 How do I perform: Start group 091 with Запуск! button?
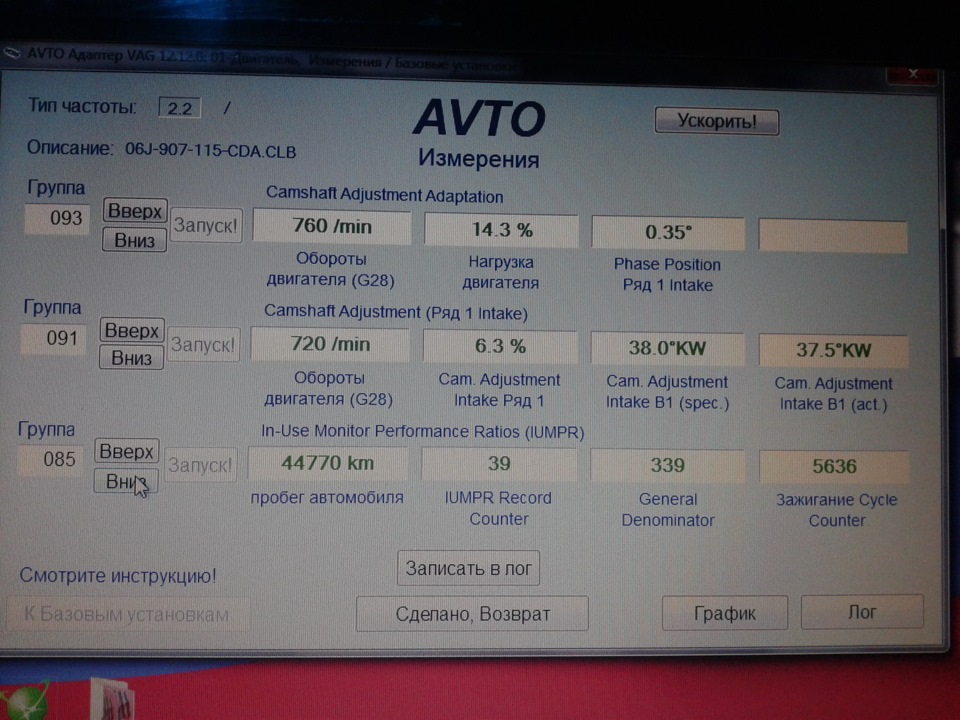[203, 345]
